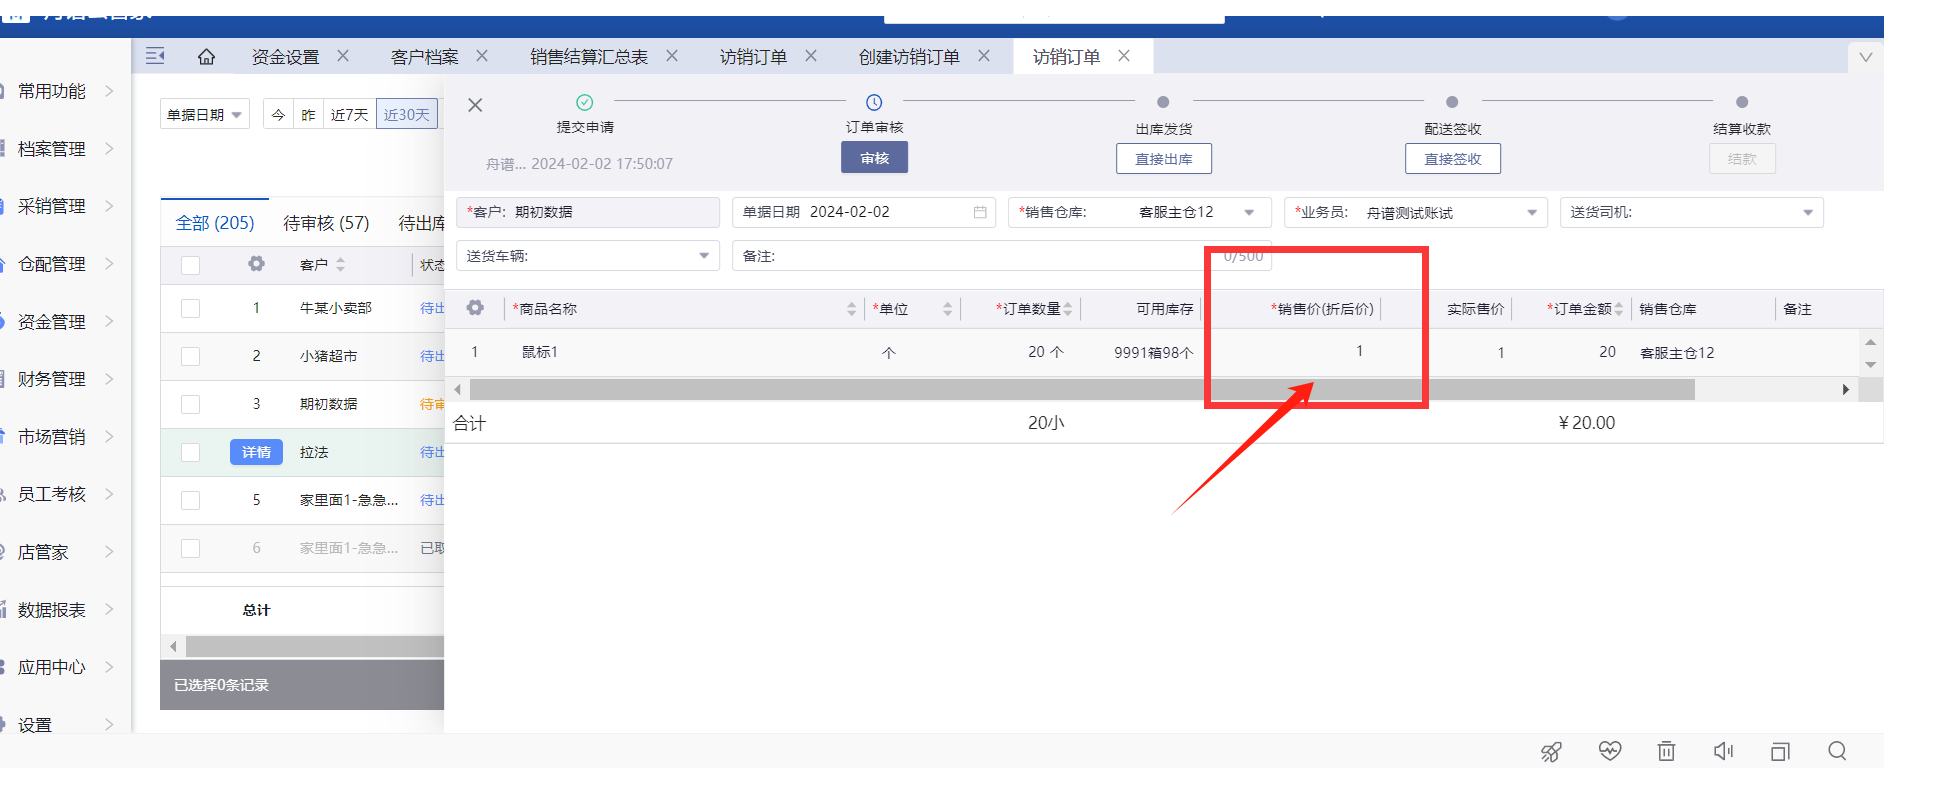Collapse sidebar with the menu fold icon
1949x805 pixels.
(155, 56)
